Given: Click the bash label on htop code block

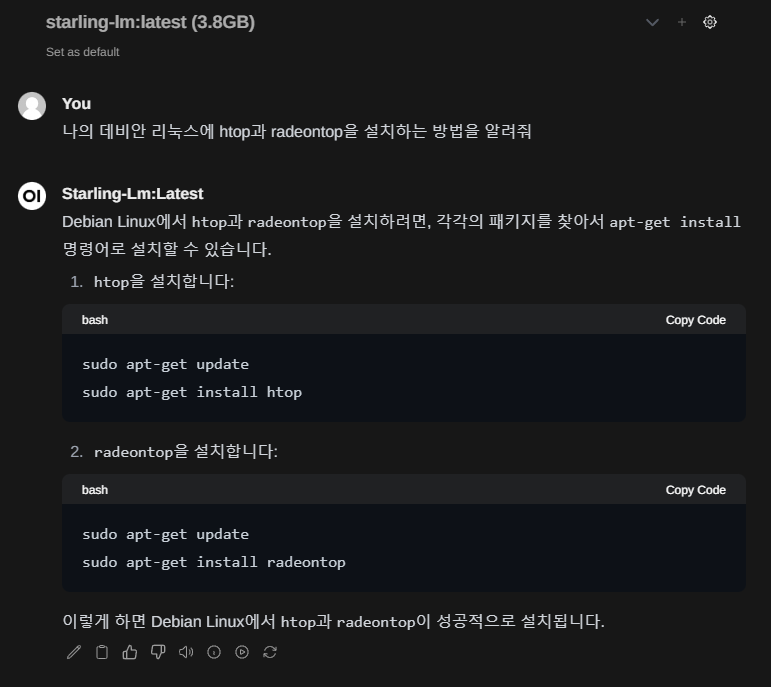Looking at the screenshot, I should pos(95,320).
